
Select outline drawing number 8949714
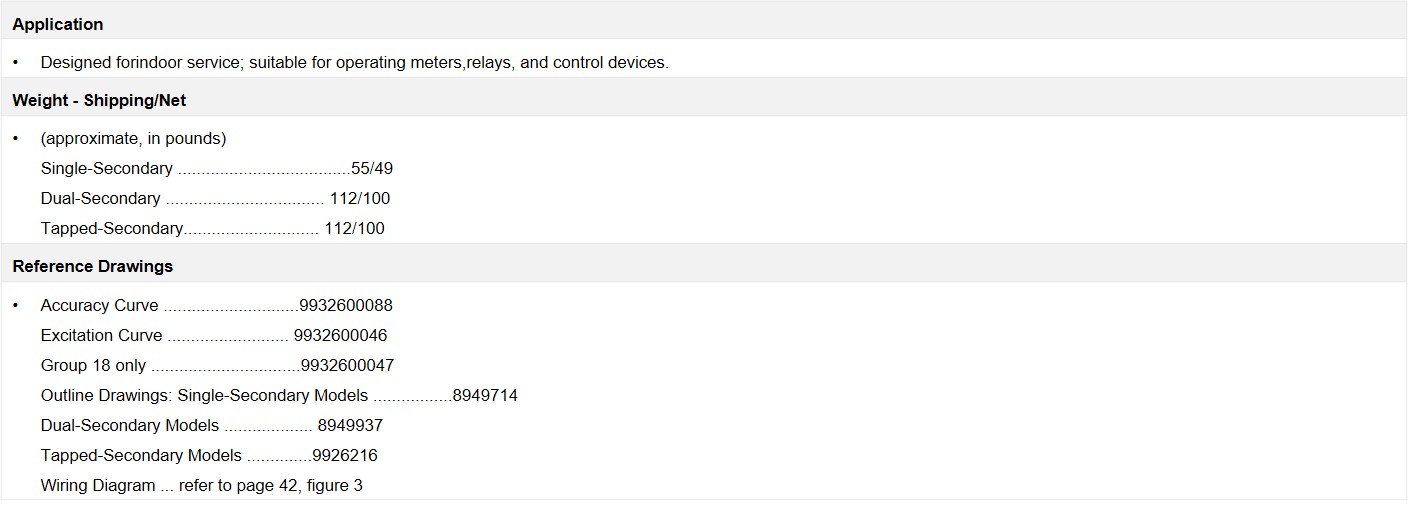485,395
